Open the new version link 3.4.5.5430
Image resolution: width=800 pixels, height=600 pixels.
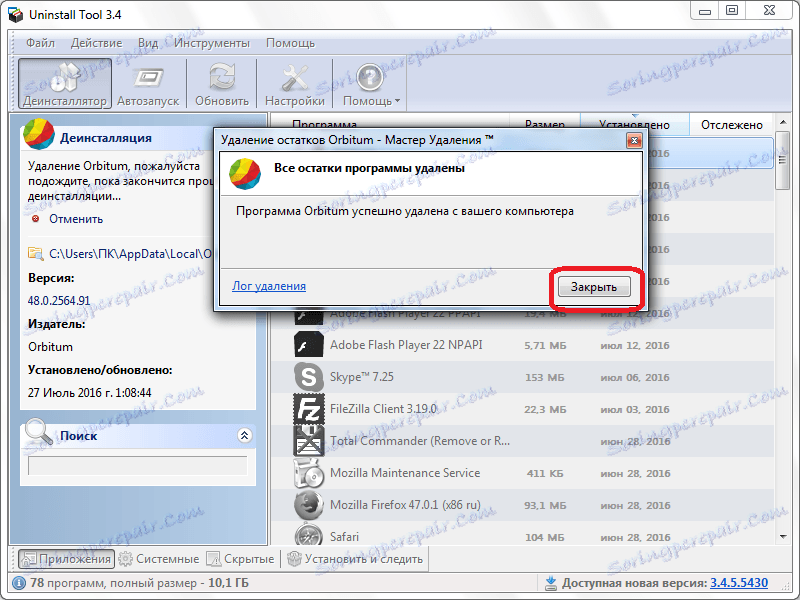(739, 583)
